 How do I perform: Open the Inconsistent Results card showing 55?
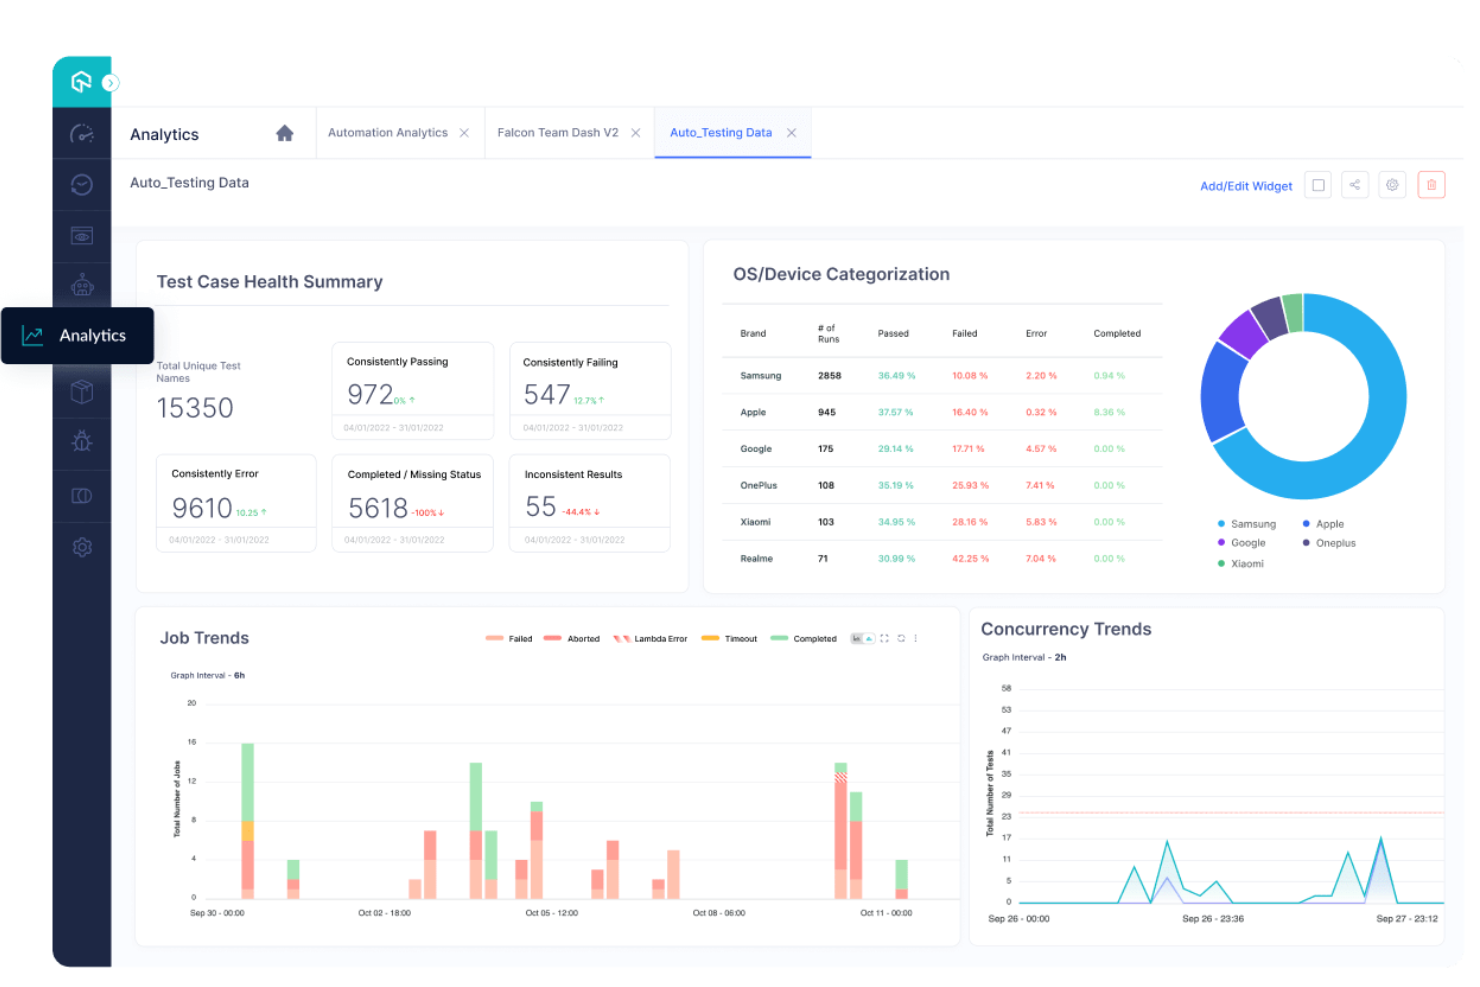coord(590,503)
